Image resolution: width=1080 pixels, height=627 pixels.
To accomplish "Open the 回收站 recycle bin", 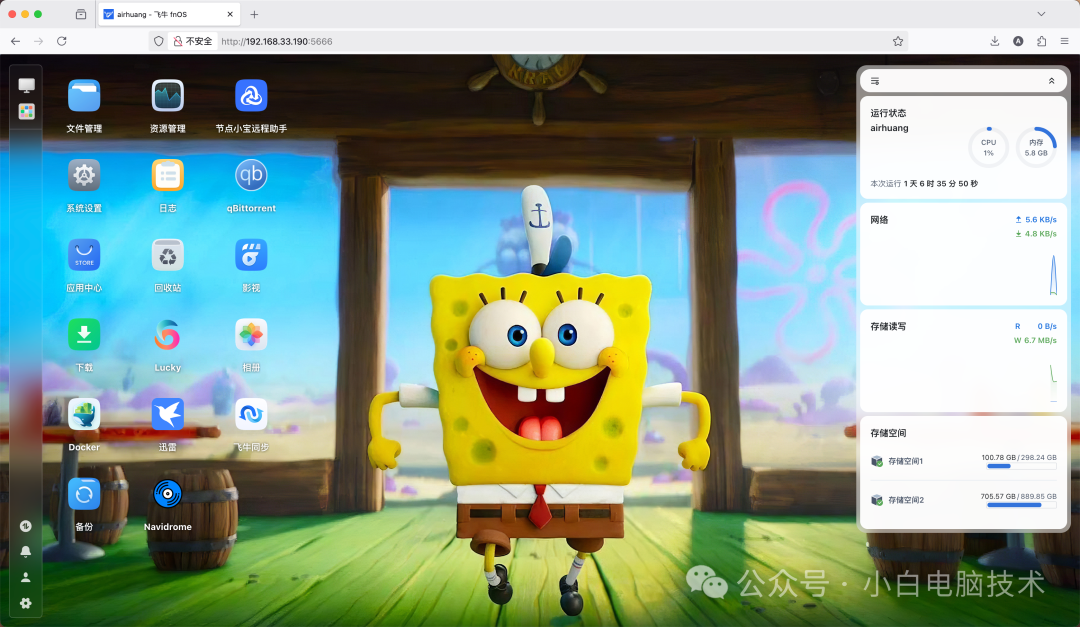I will [167, 256].
